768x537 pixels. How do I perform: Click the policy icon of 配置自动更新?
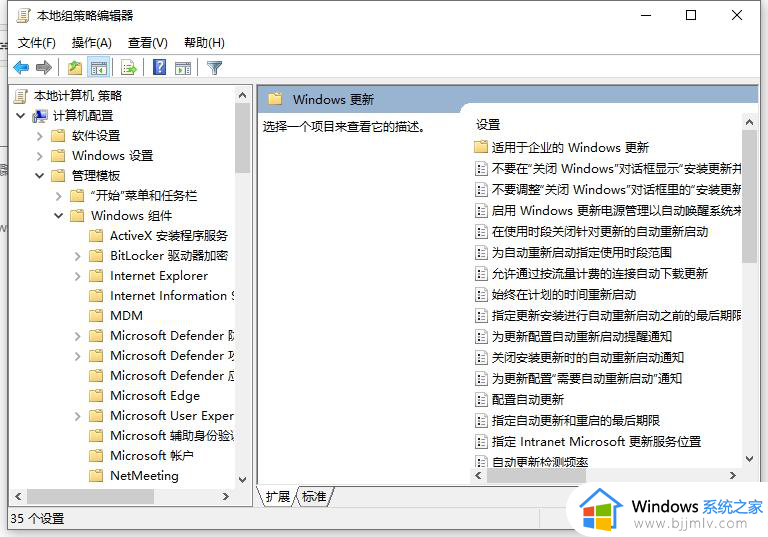click(481, 400)
